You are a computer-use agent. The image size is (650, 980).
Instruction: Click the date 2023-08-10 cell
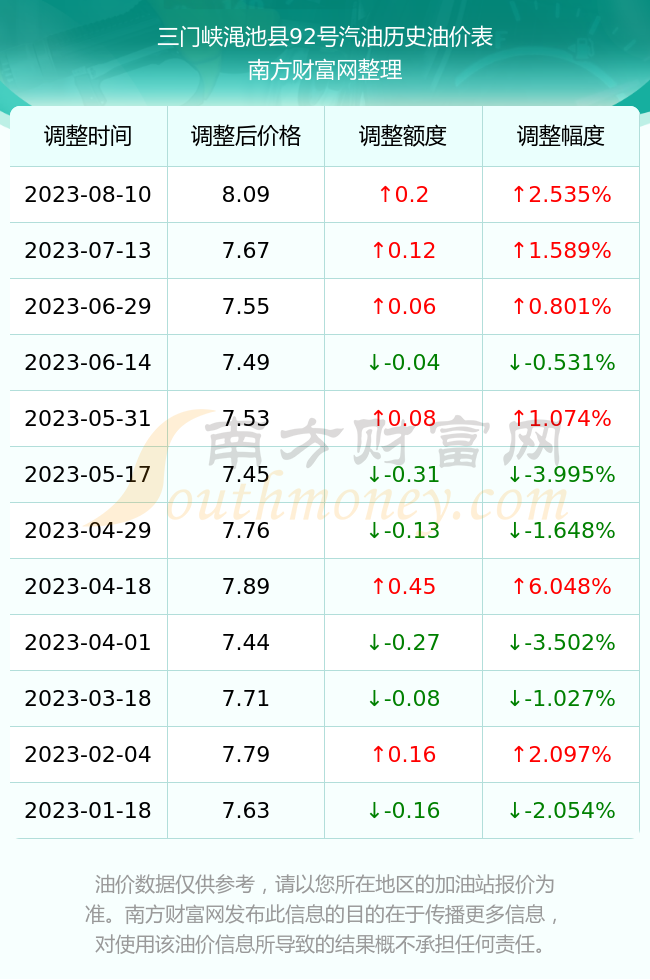[x=88, y=194]
